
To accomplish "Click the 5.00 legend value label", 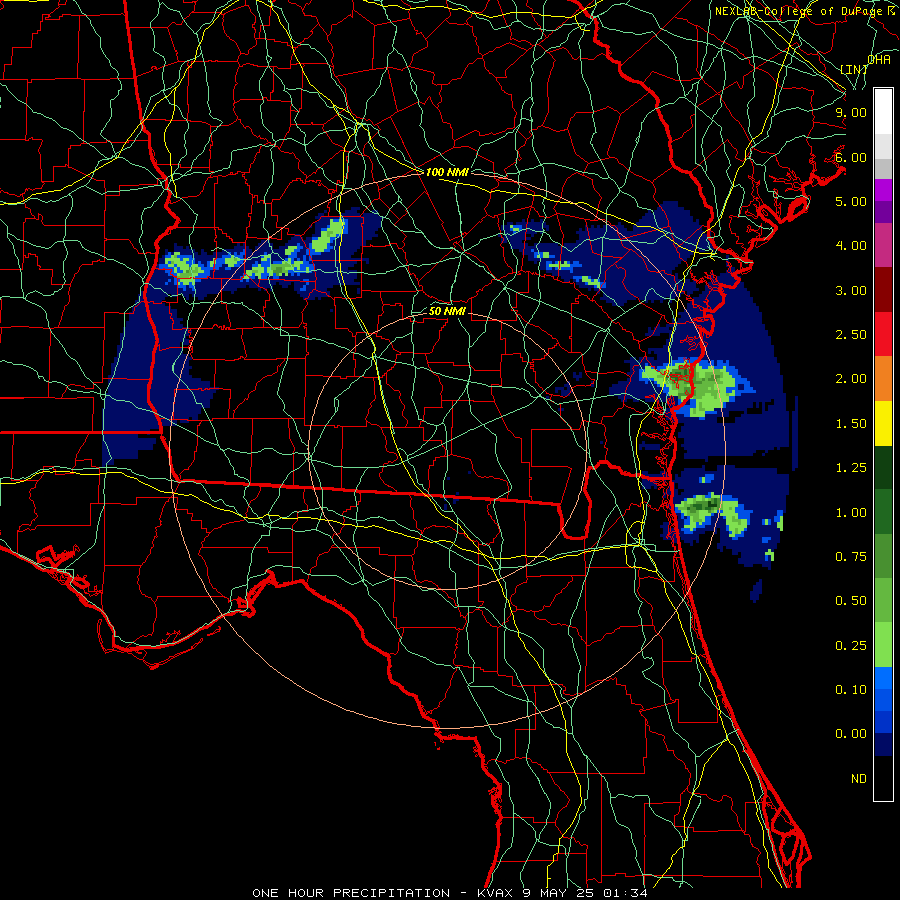I will [x=851, y=201].
